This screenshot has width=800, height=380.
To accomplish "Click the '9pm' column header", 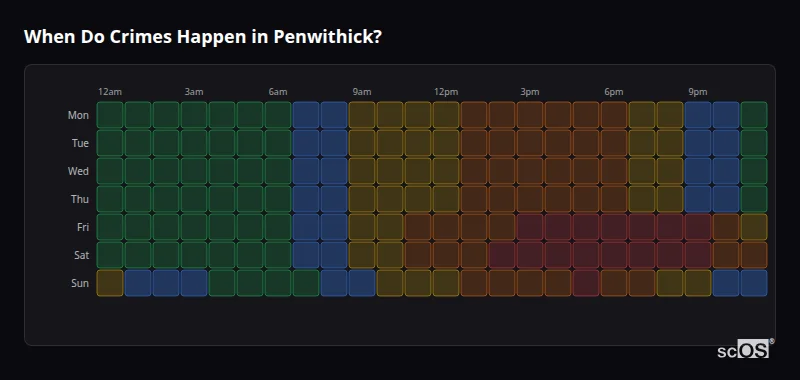I will coord(698,92).
